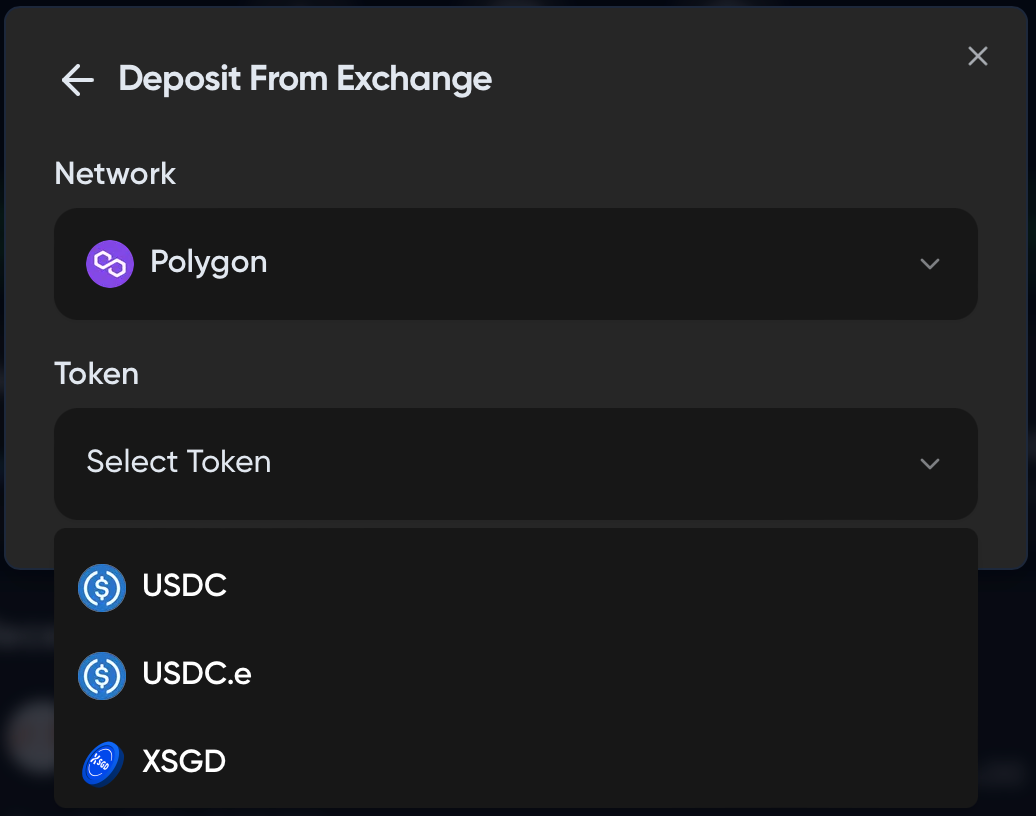Pick the USDC.e token option
The image size is (1036, 816).
coord(197,674)
